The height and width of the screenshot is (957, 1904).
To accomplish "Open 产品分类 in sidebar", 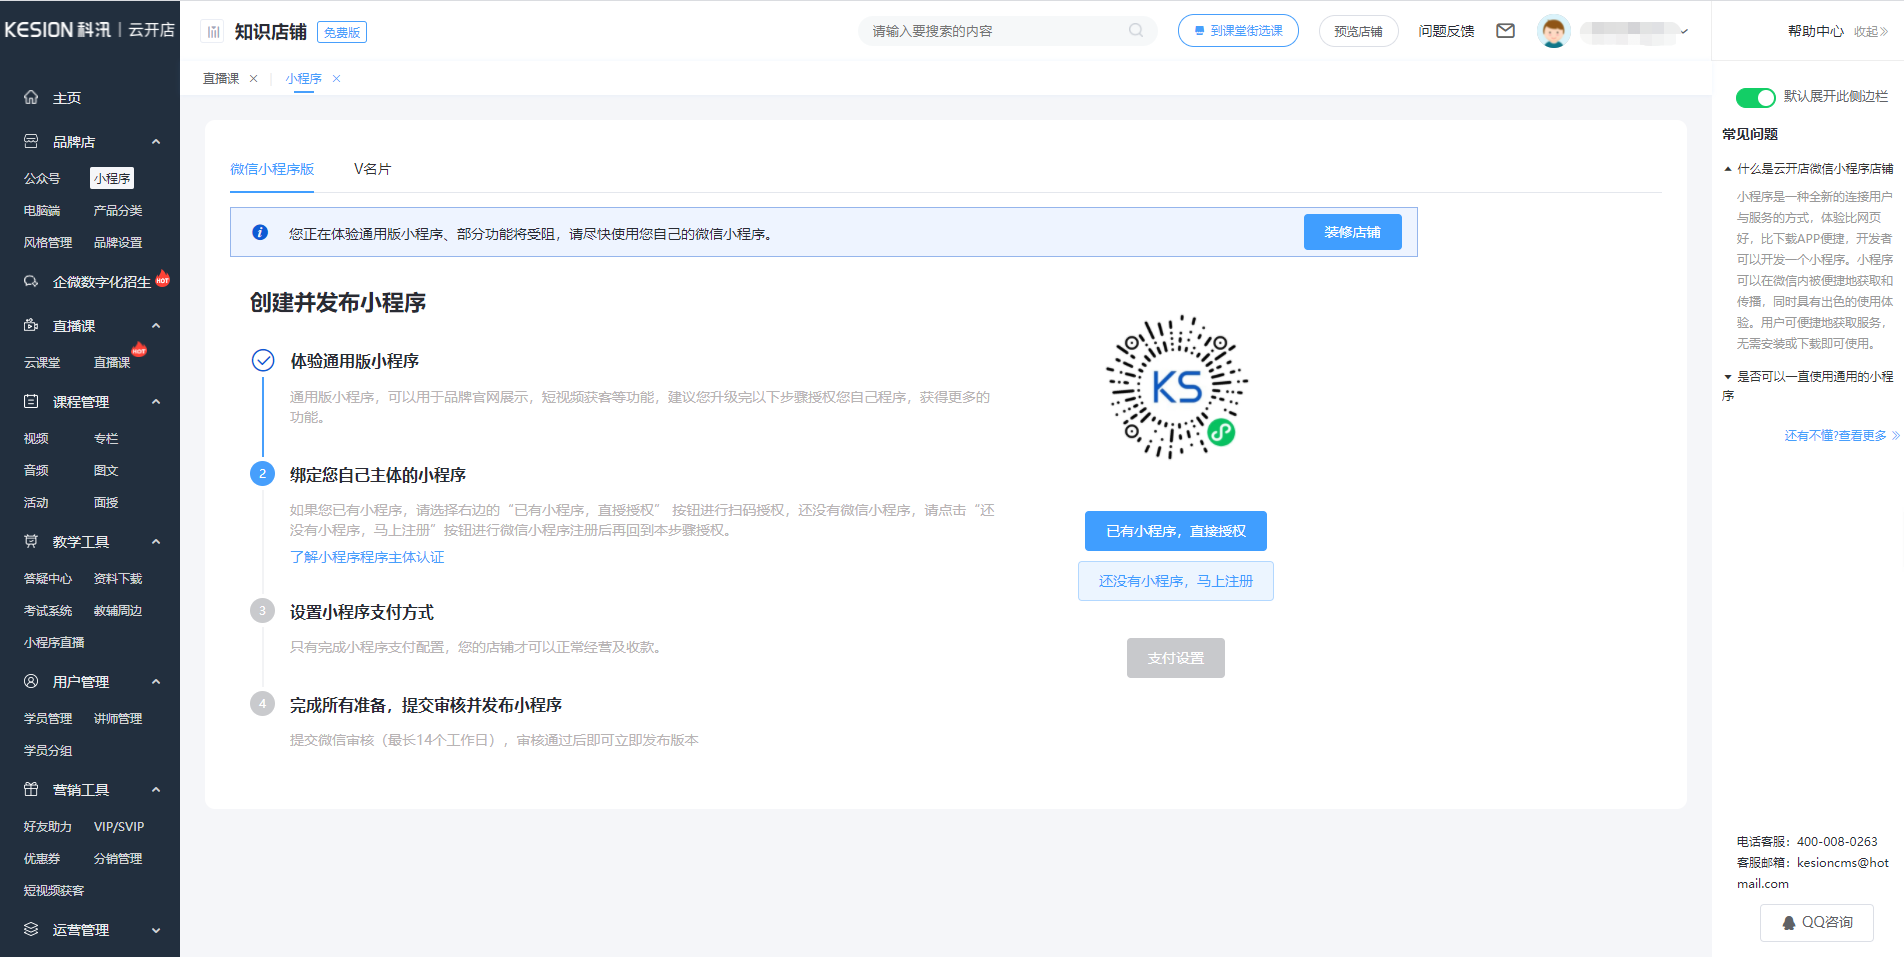I will 118,210.
